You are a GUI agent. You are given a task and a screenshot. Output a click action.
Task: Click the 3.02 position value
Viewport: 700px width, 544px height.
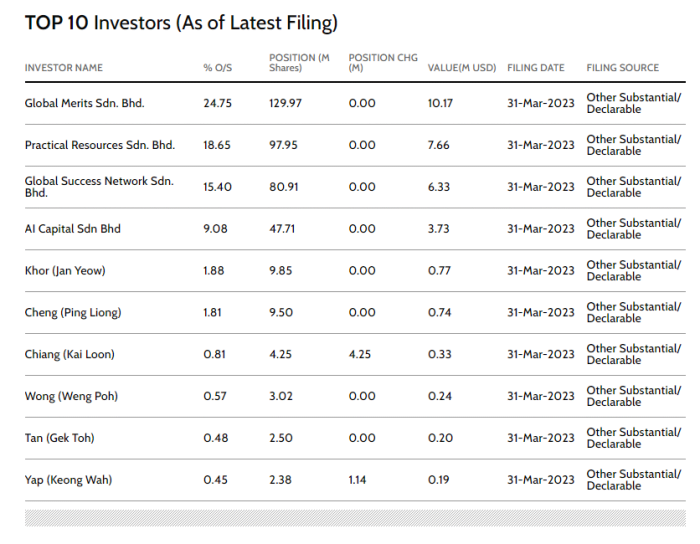pos(281,396)
